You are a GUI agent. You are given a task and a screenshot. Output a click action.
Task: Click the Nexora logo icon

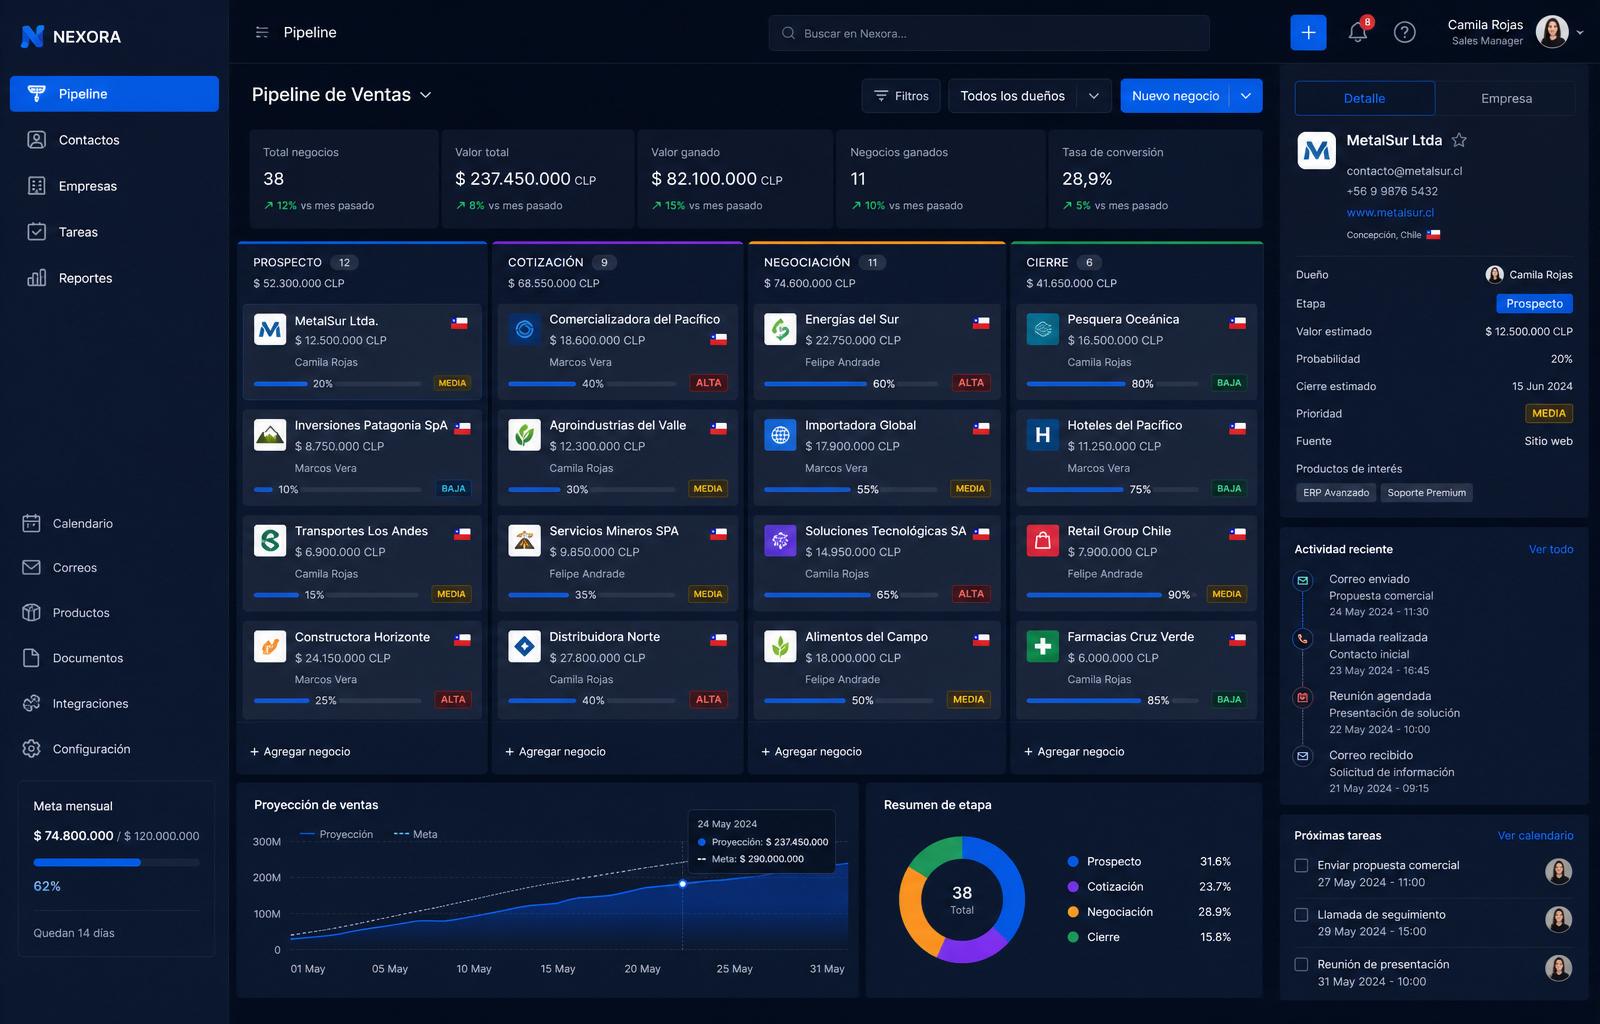[x=32, y=36]
